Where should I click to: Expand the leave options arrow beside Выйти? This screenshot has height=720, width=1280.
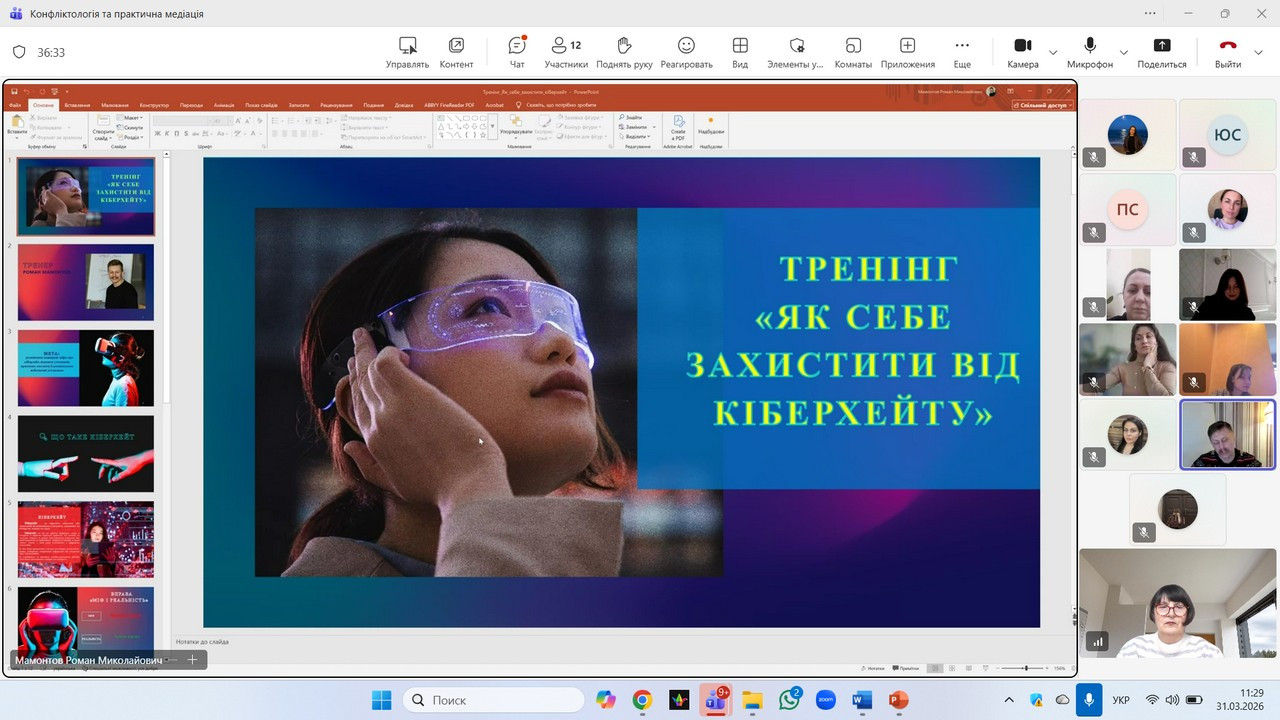click(x=1259, y=52)
